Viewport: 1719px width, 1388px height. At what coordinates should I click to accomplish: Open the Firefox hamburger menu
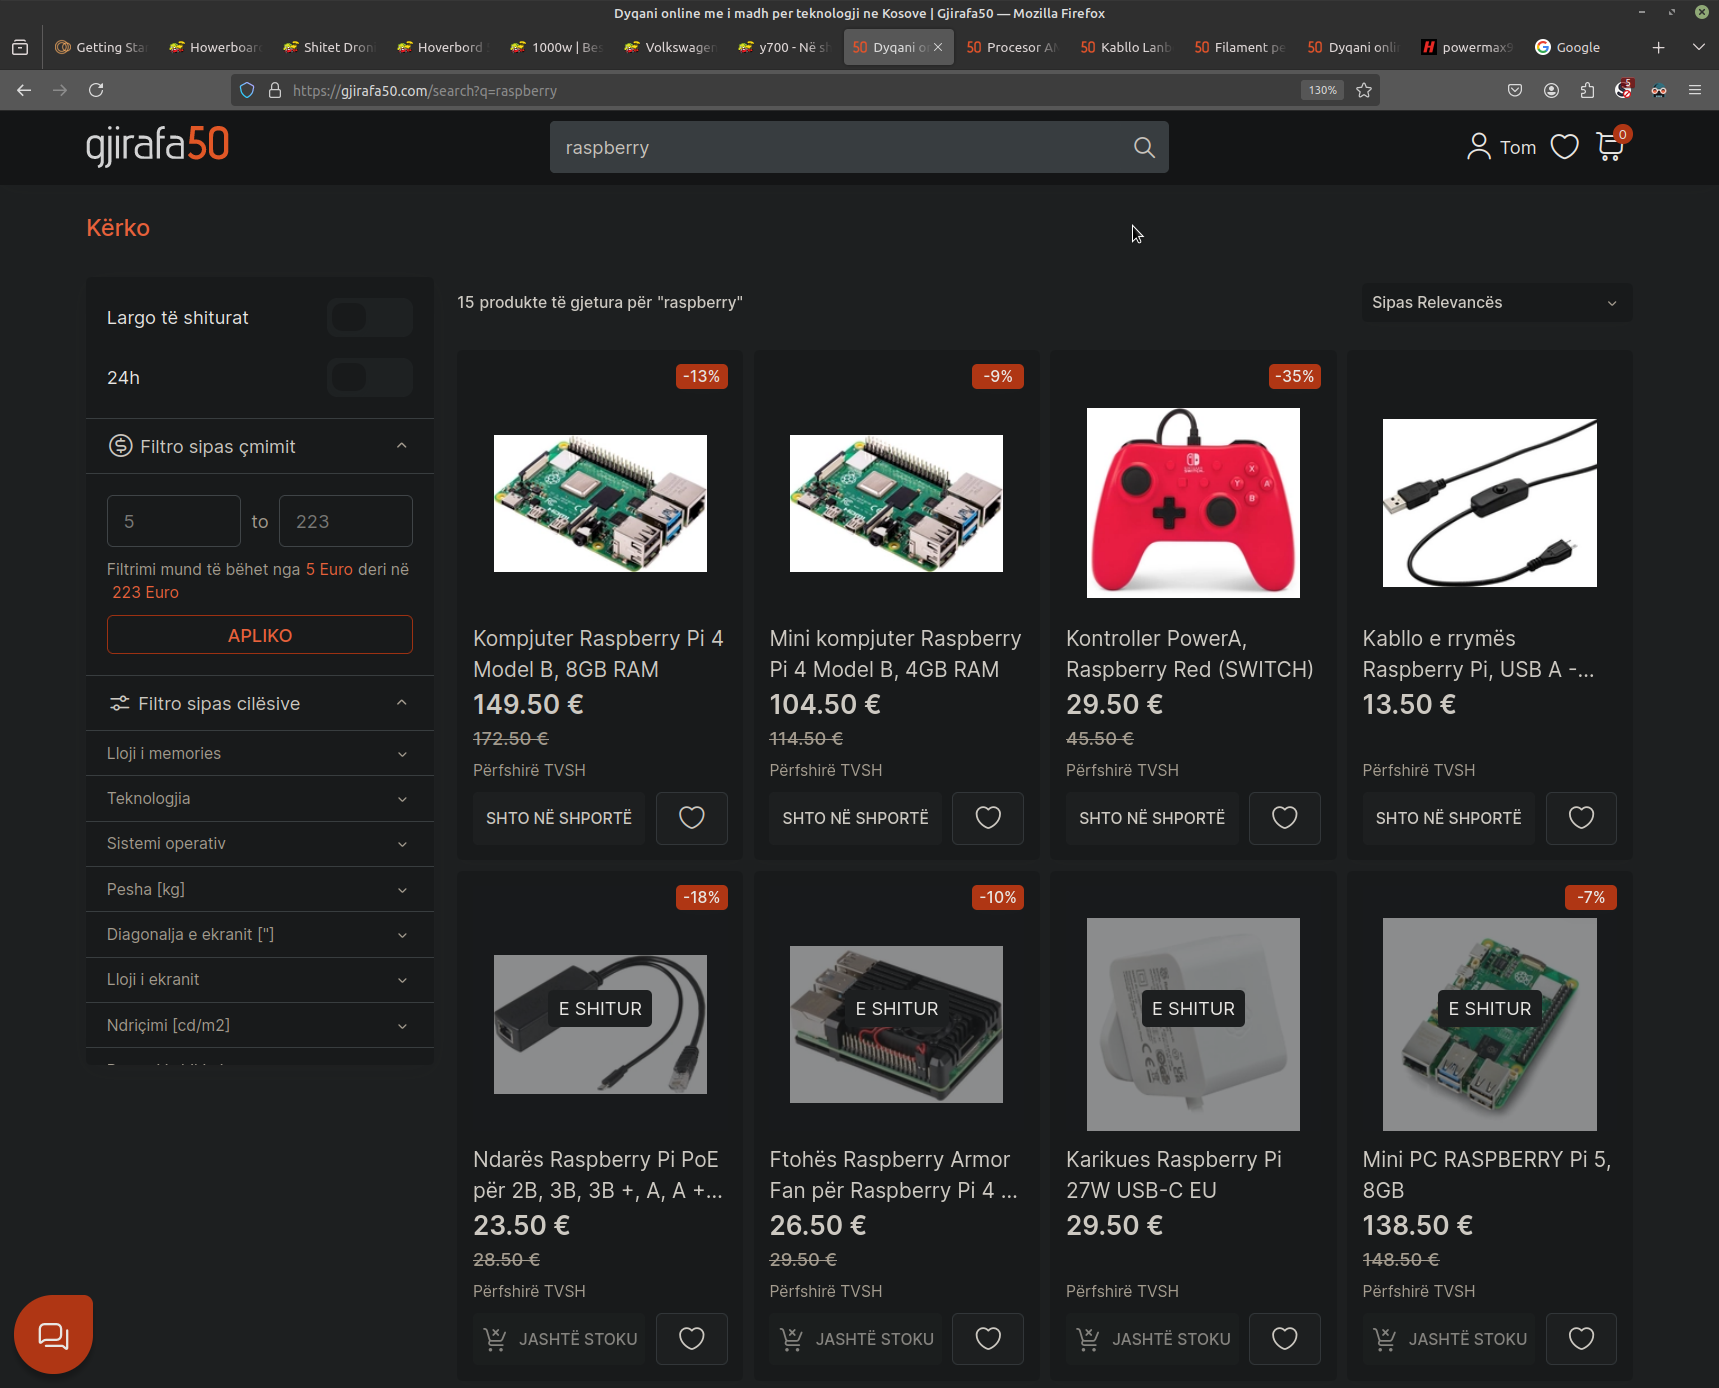point(1695,90)
